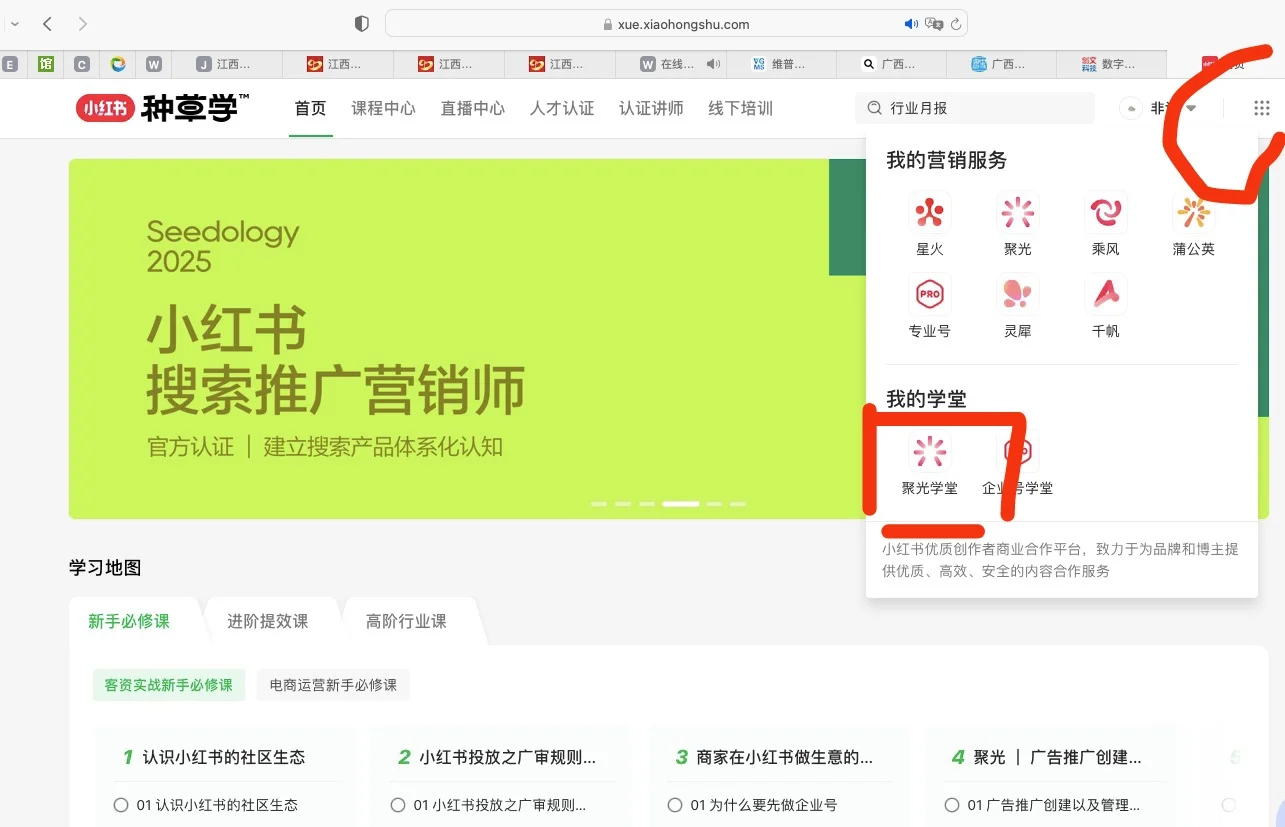Image resolution: width=1285 pixels, height=827 pixels.
Task: Jump to the last banner carousel dot
Action: [x=738, y=504]
